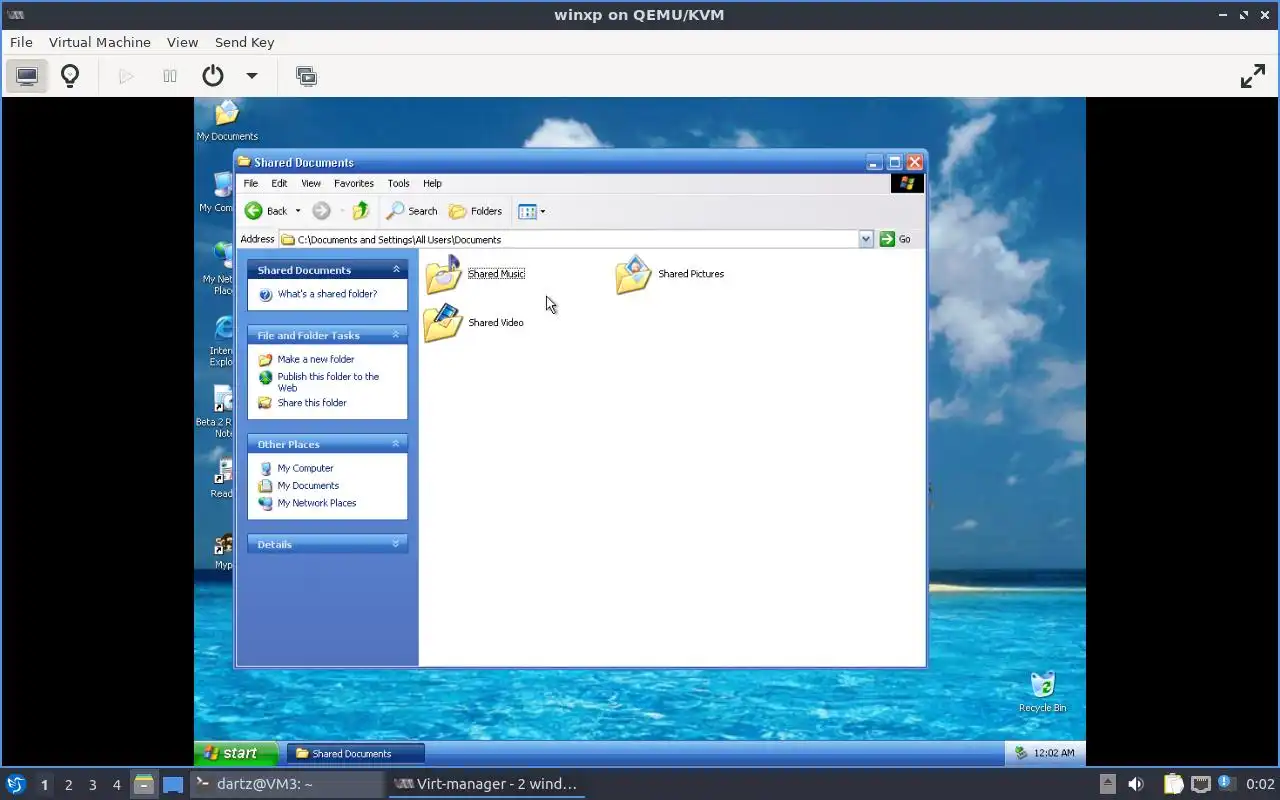
Task: Switch to workspace 2
Action: pyautogui.click(x=68, y=785)
